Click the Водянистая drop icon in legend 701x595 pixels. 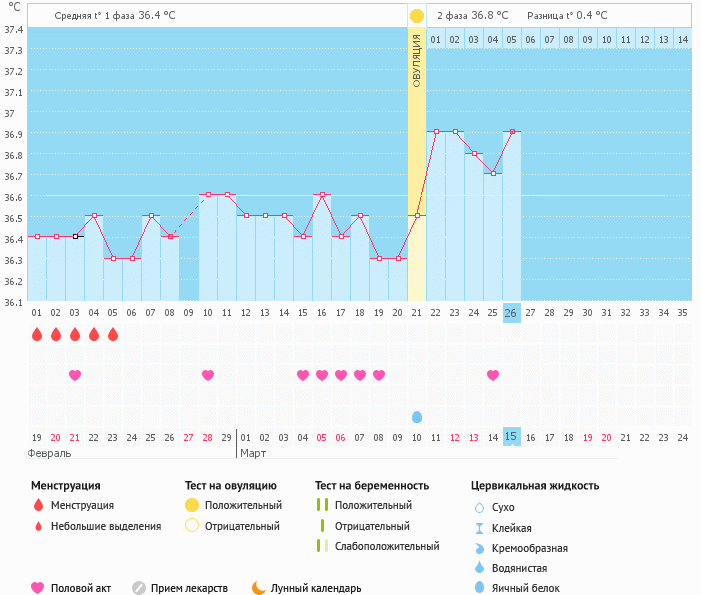[x=479, y=568]
